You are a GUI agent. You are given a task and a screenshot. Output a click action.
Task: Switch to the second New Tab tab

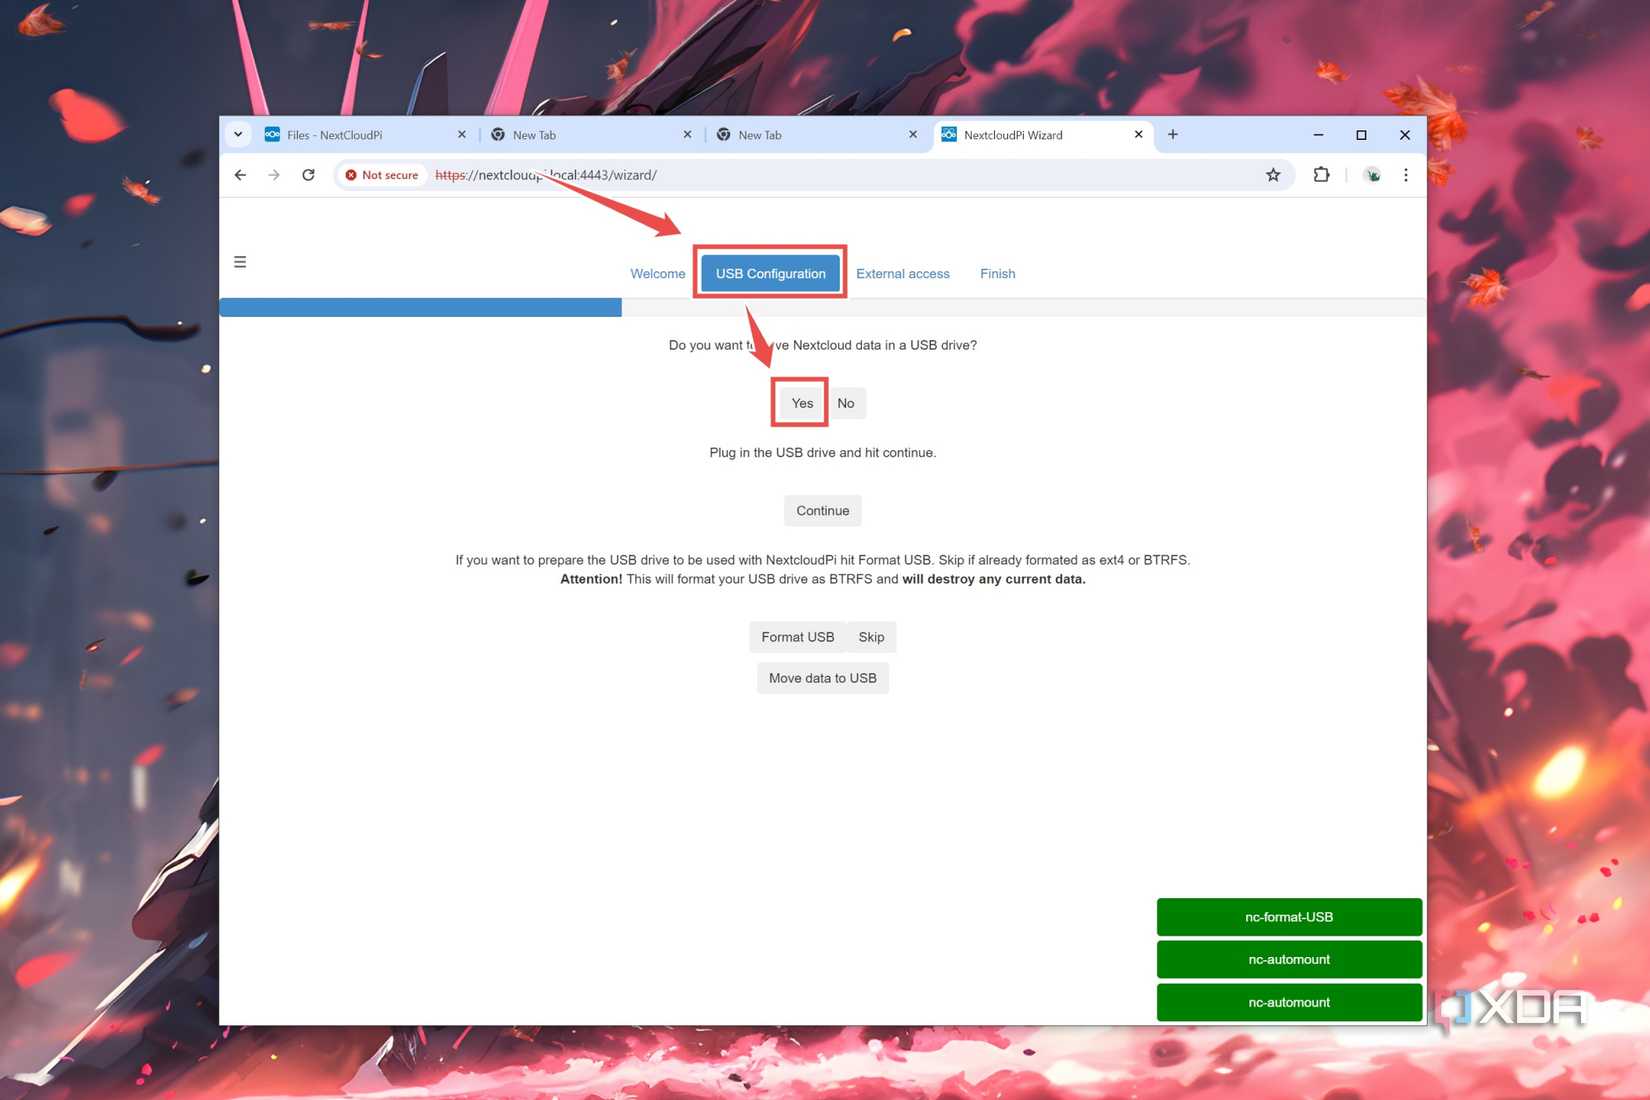(x=816, y=135)
